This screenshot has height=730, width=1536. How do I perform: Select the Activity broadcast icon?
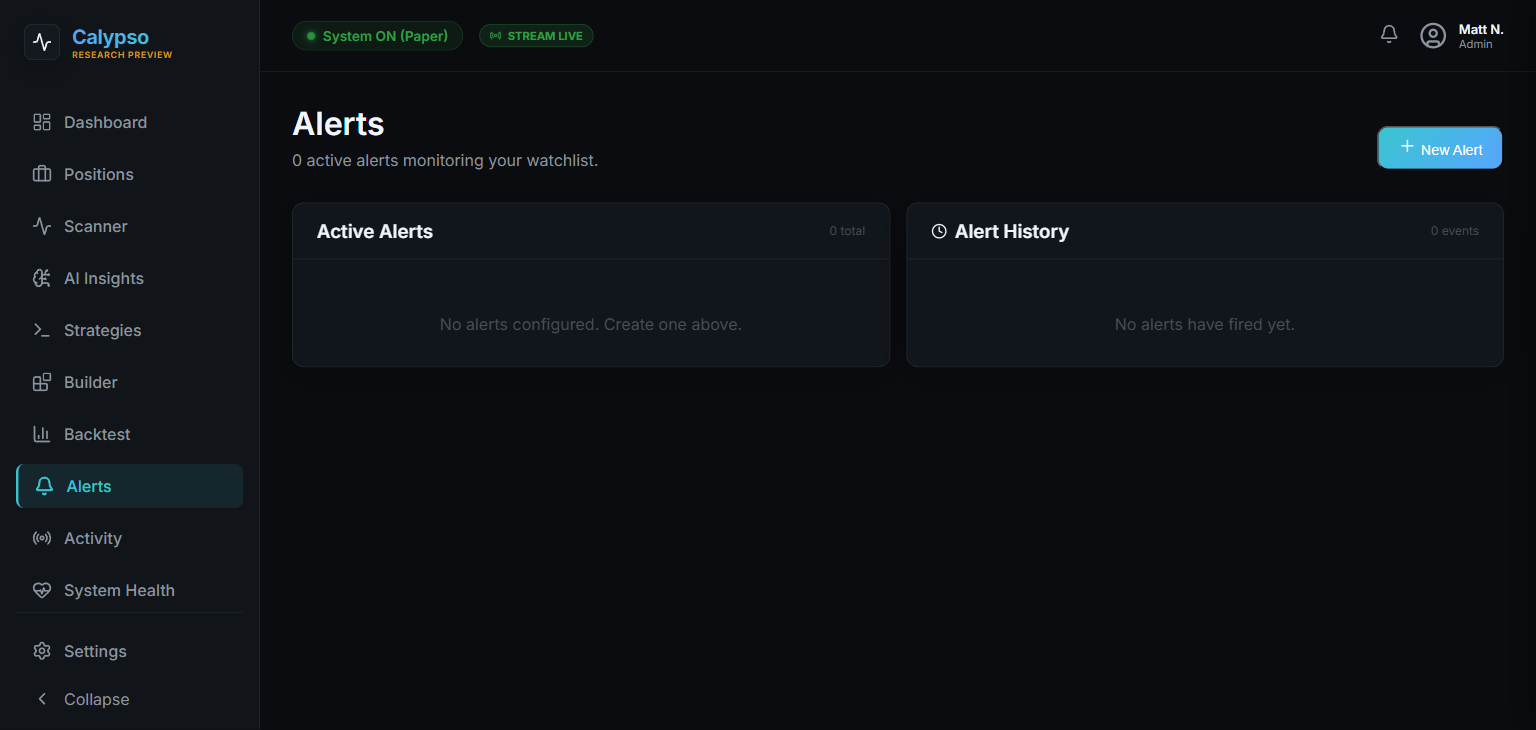point(42,538)
